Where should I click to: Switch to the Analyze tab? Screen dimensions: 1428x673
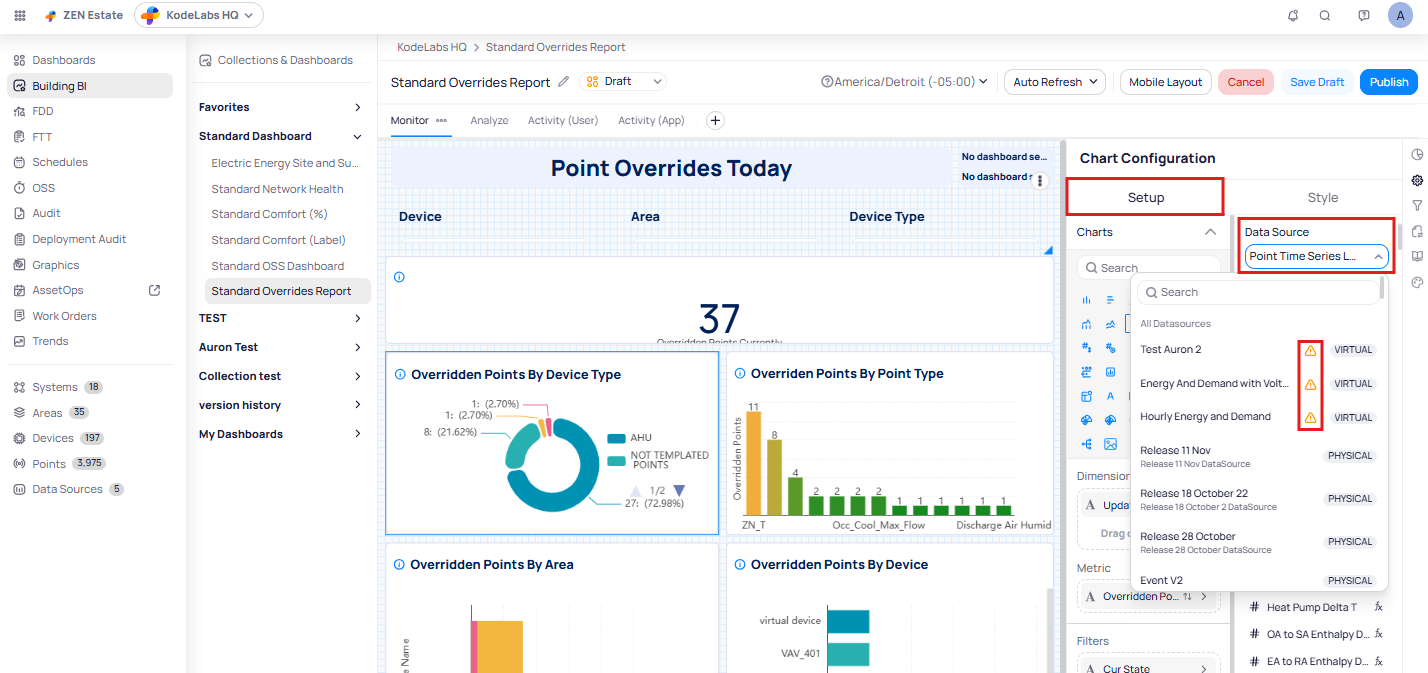coord(489,120)
